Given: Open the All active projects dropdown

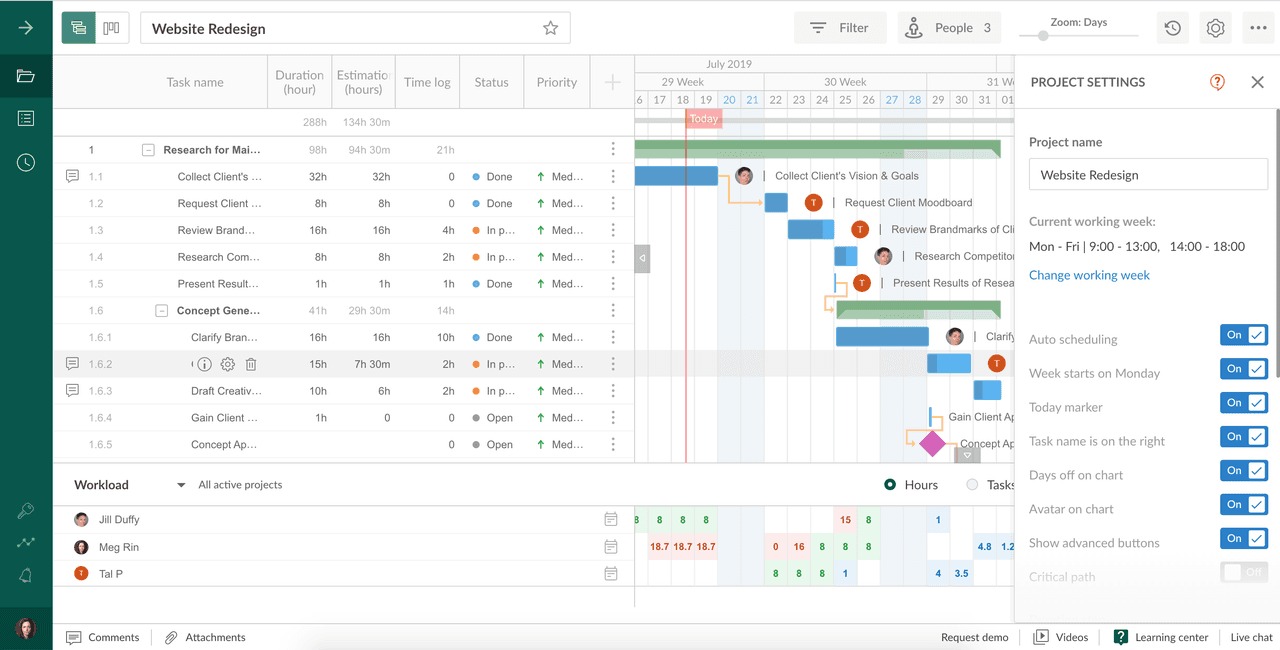Looking at the screenshot, I should coord(181,485).
